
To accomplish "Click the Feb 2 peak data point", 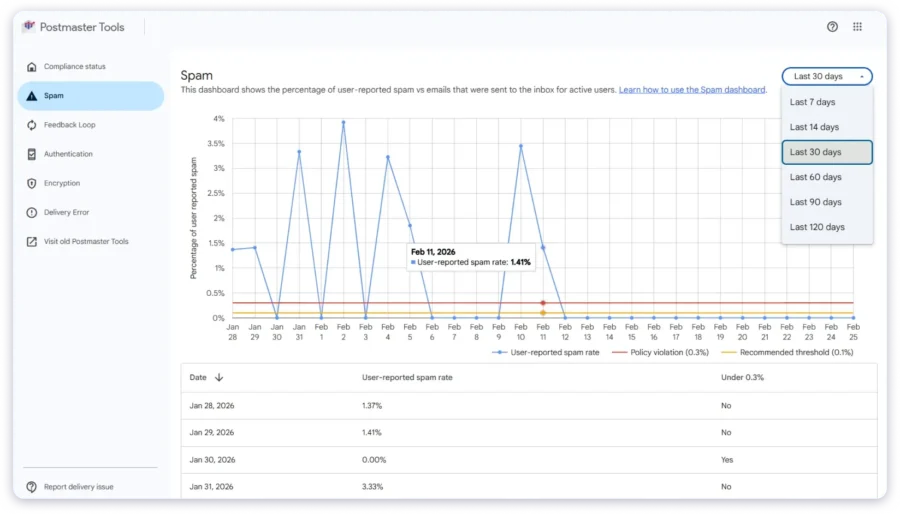I will click(x=343, y=123).
